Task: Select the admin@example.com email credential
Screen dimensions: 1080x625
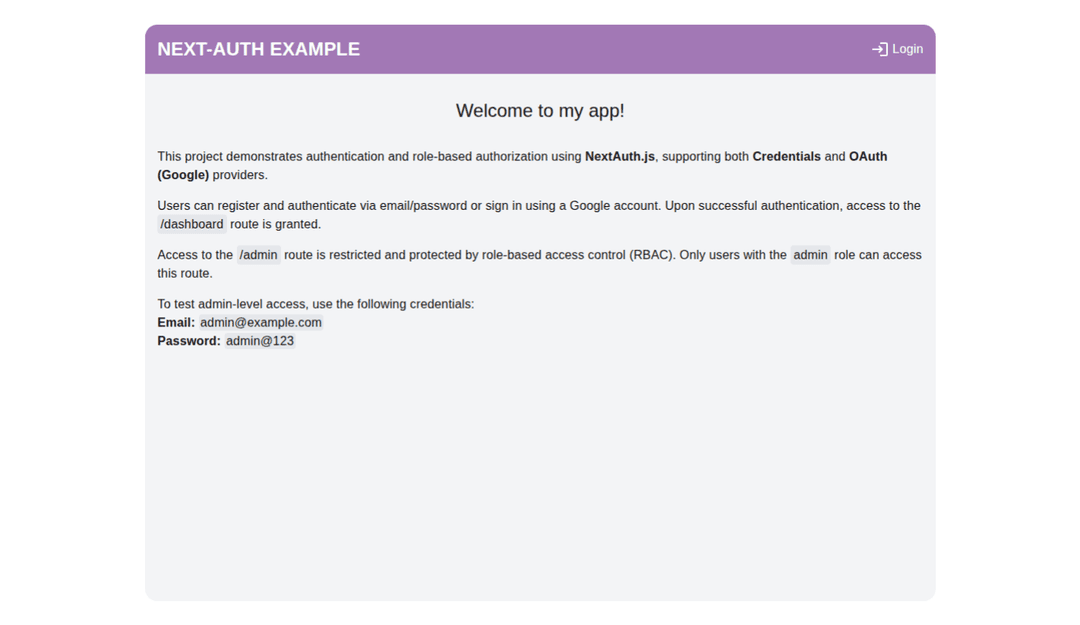Action: (260, 322)
